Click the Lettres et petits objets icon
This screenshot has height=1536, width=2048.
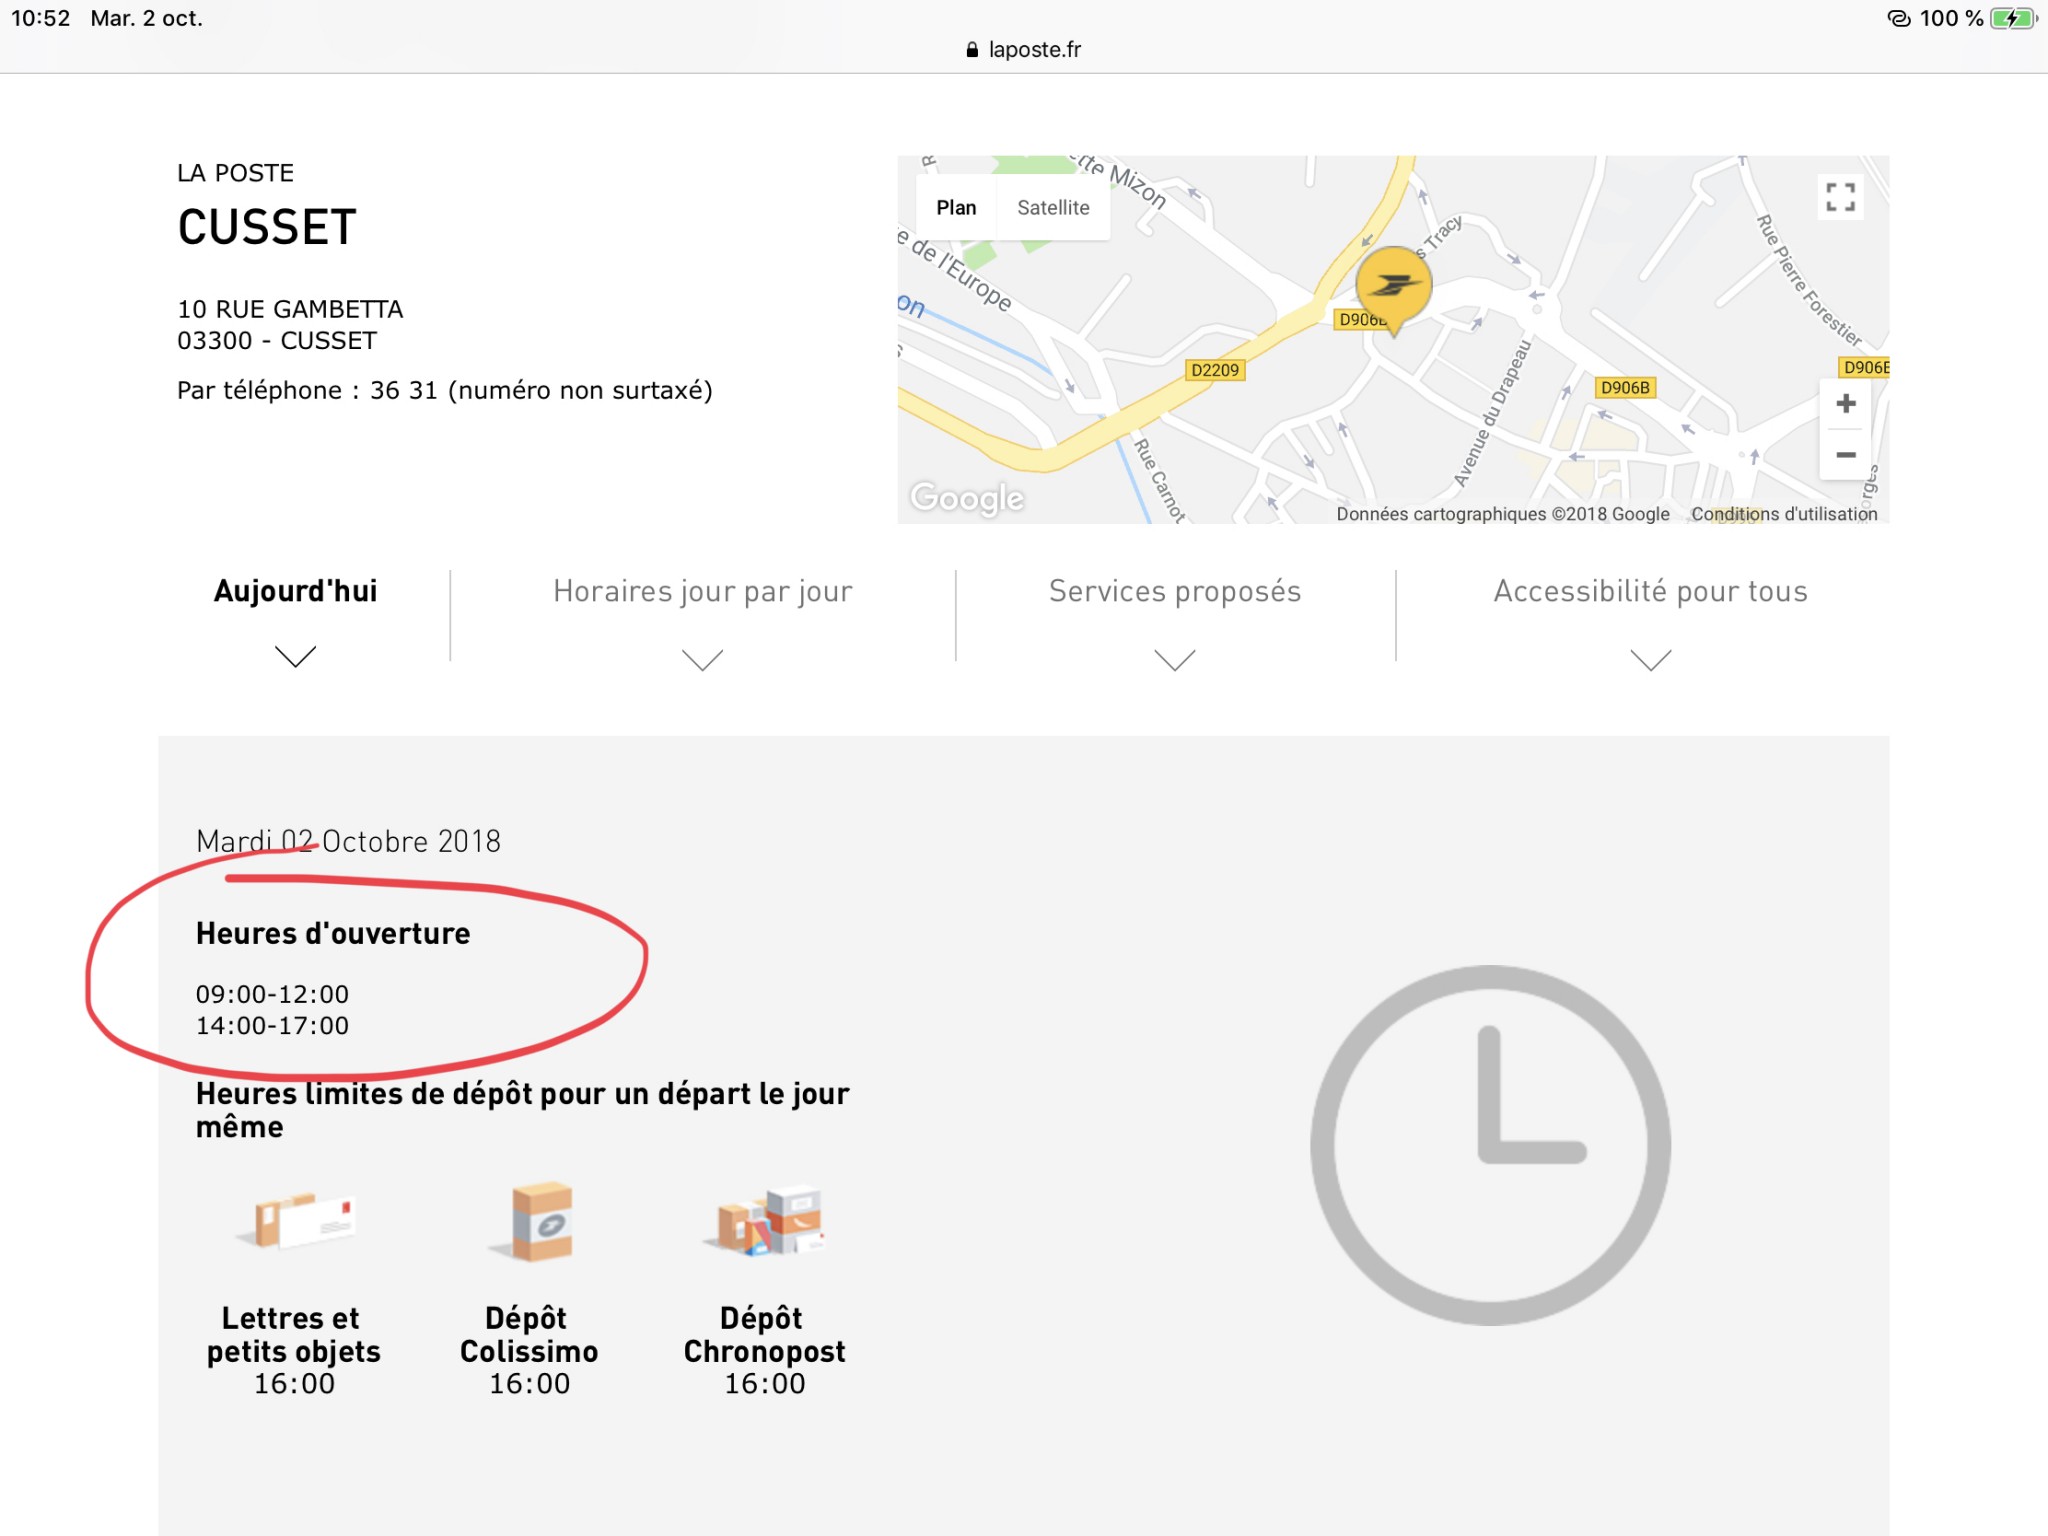tap(295, 1219)
